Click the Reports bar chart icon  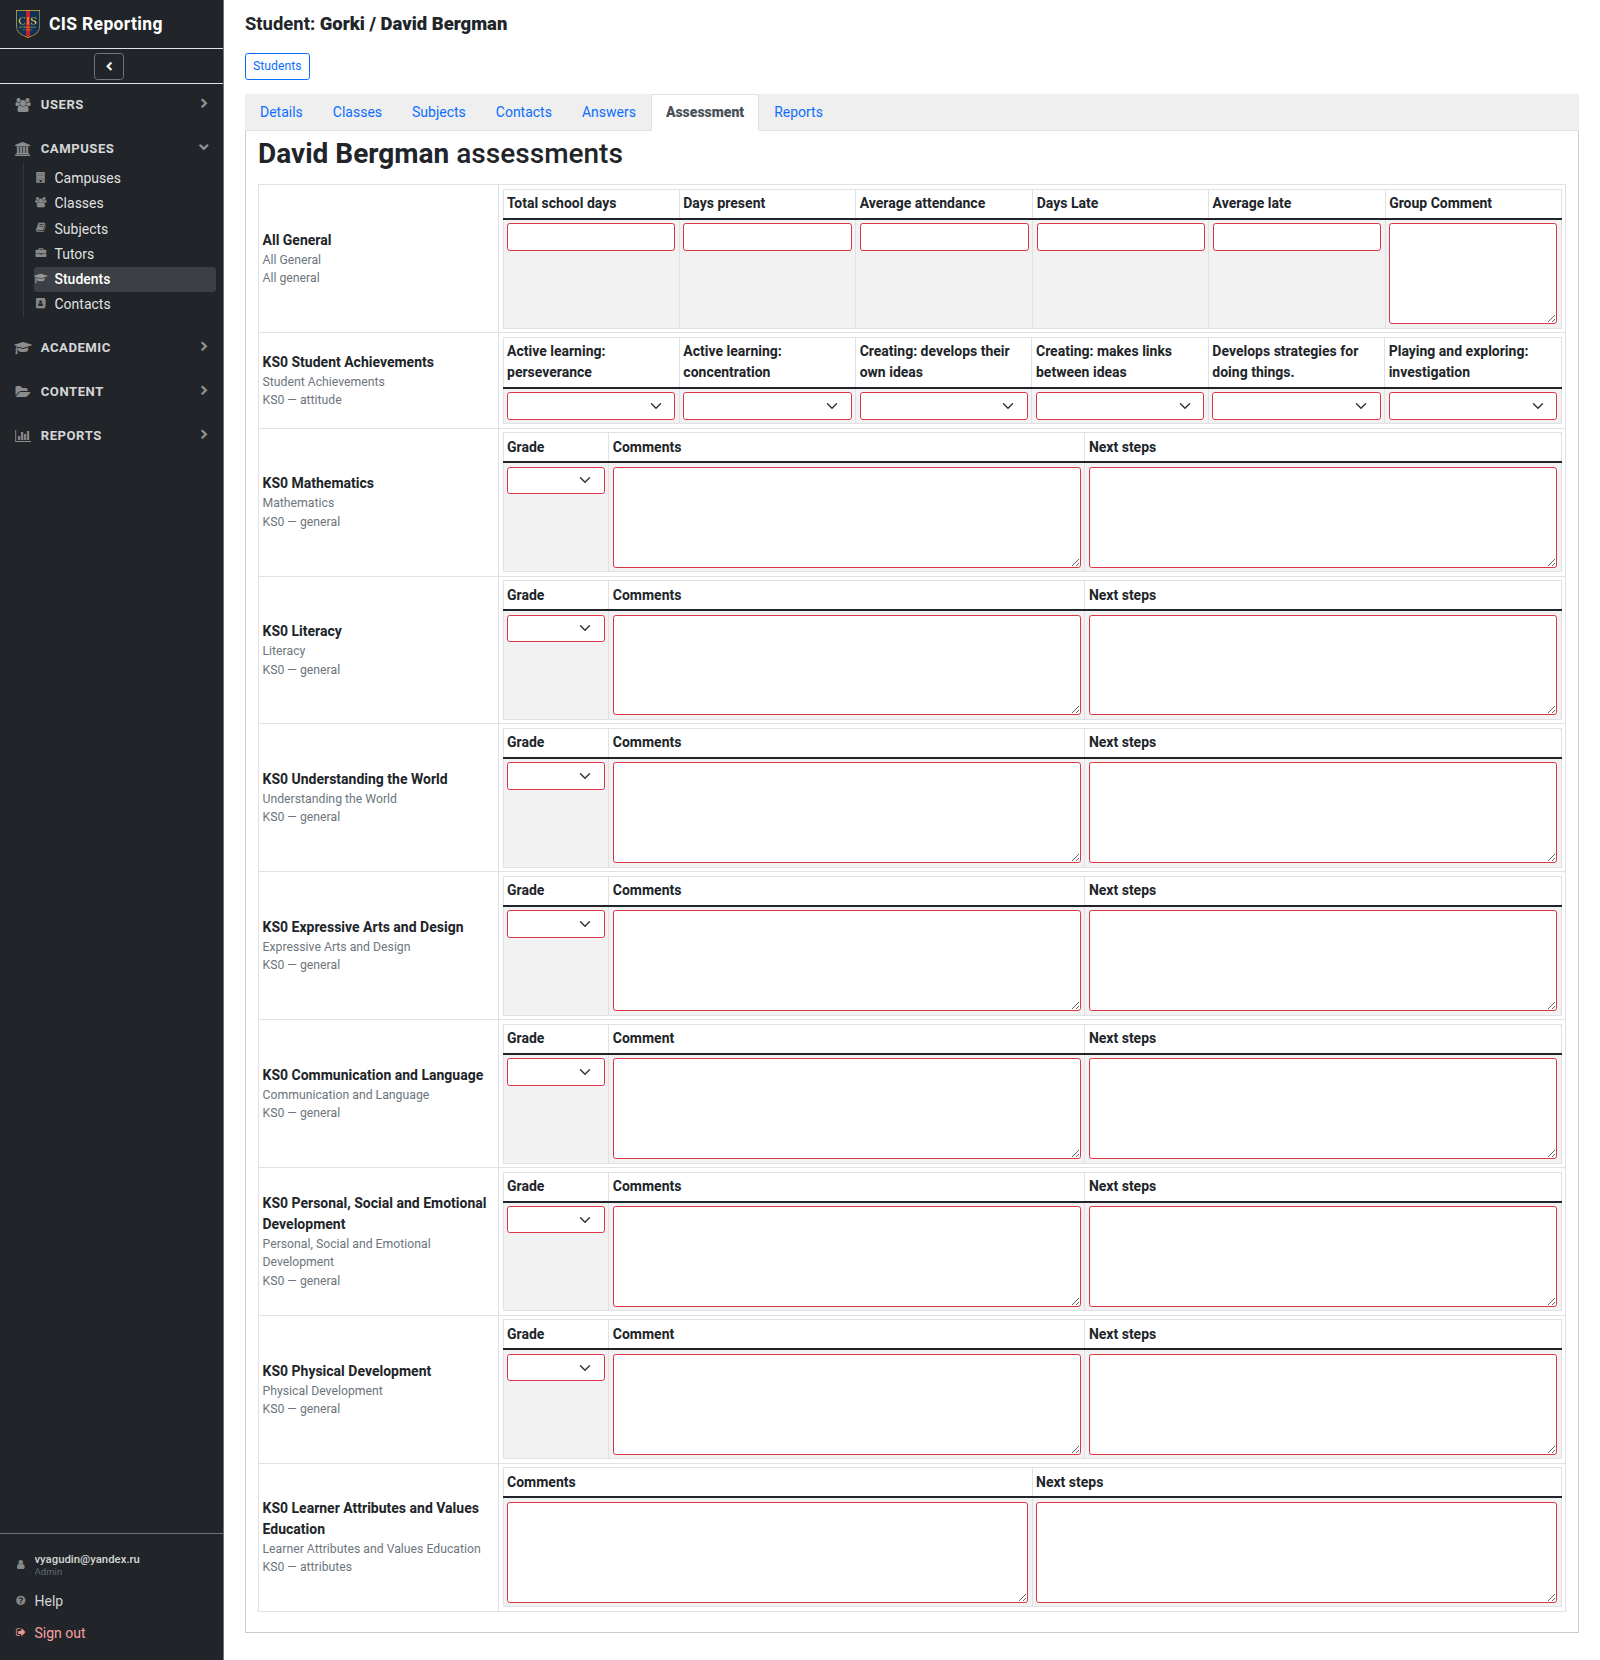point(23,436)
